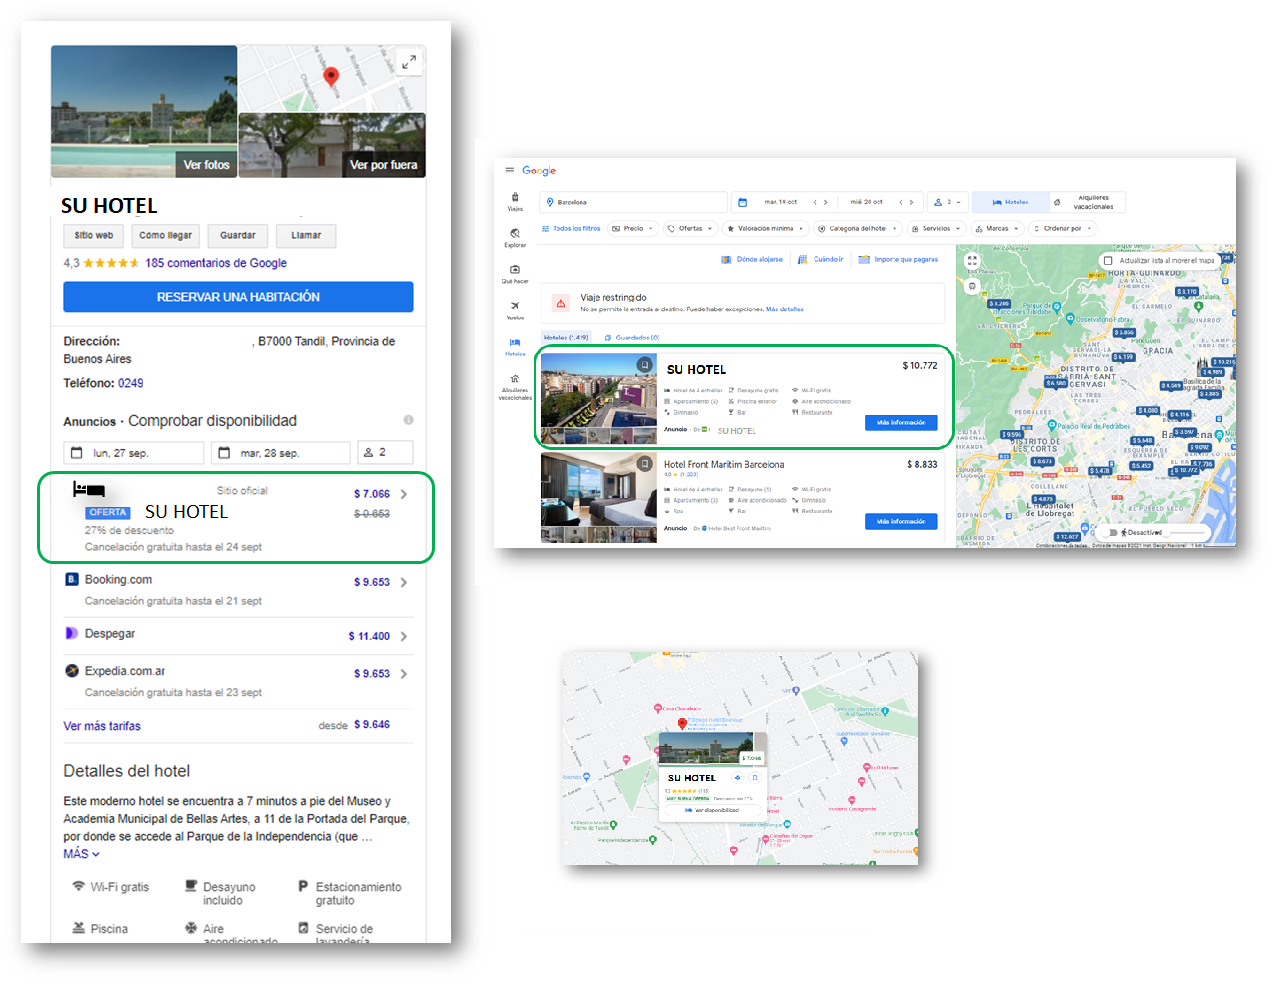
Task: Click 'Dónde alojarse' link
Action: pyautogui.click(x=753, y=259)
